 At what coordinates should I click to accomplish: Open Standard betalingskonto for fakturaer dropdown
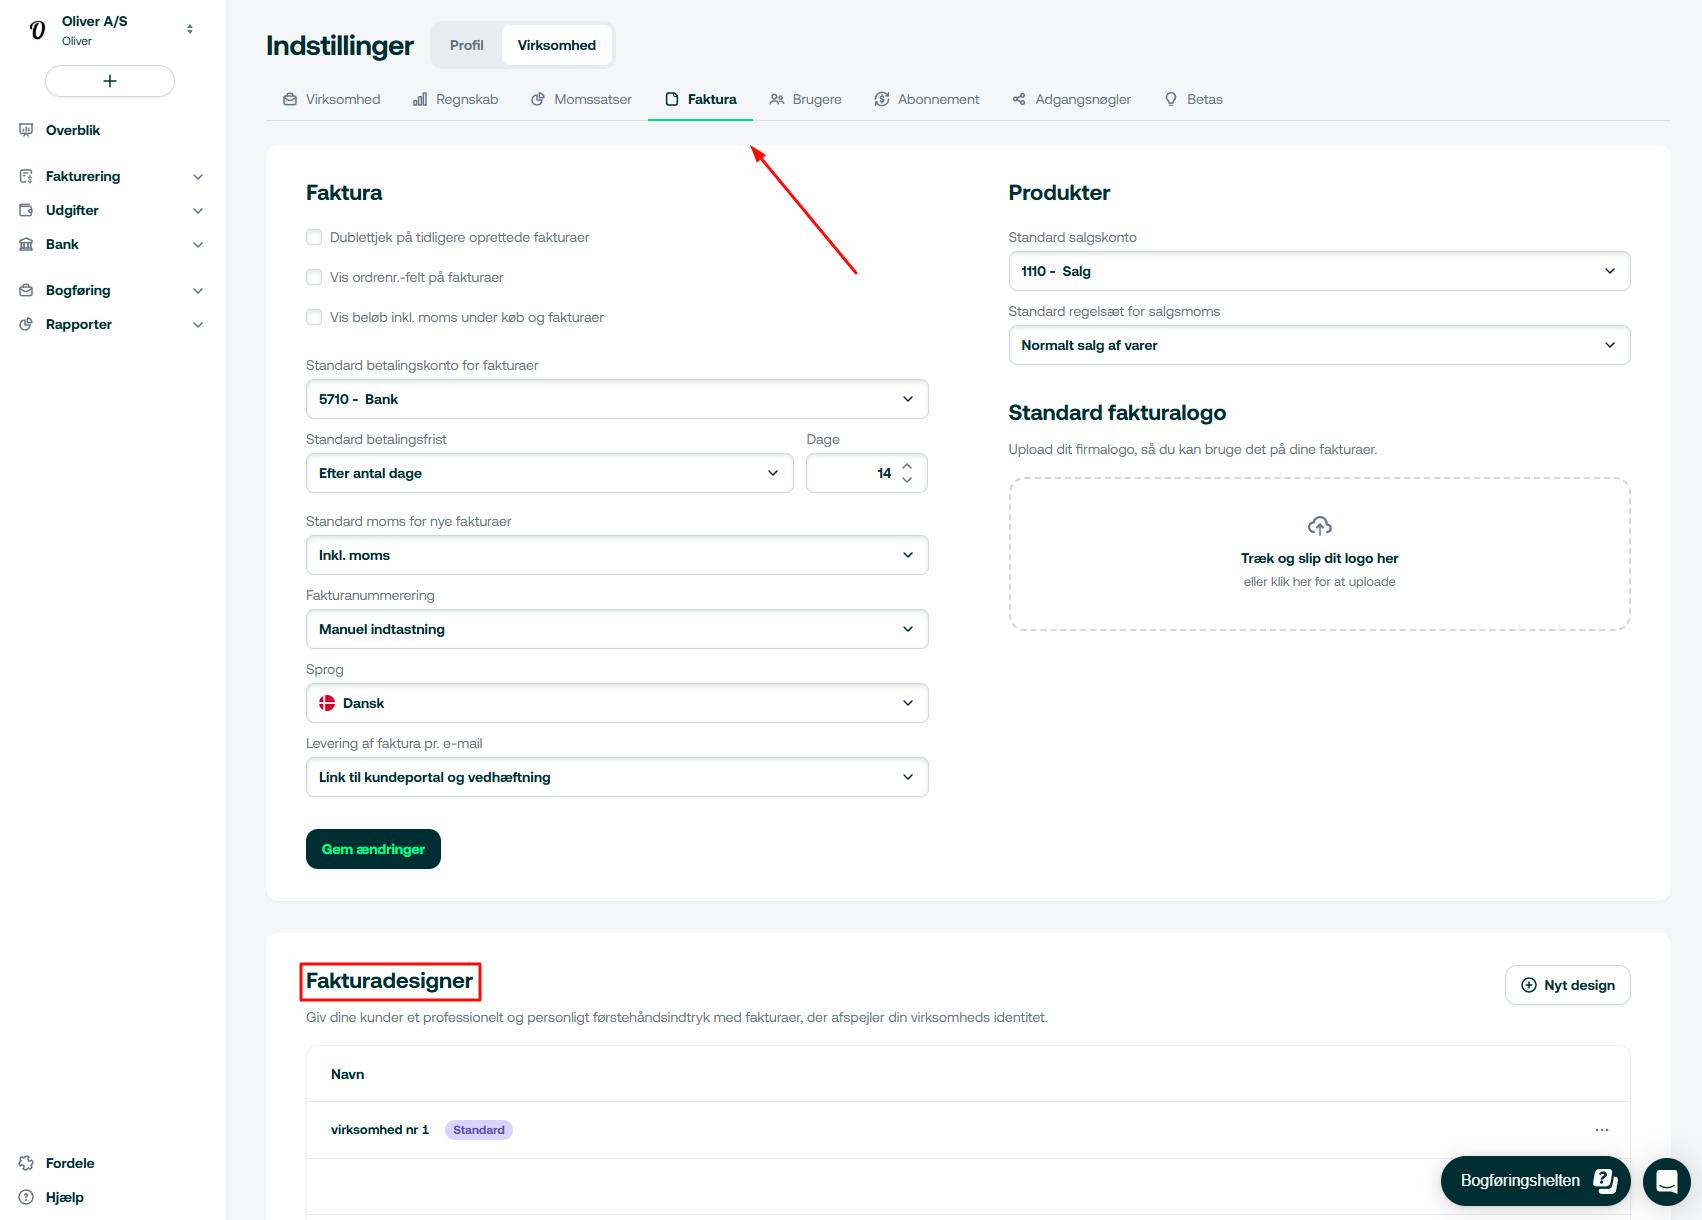click(x=616, y=399)
